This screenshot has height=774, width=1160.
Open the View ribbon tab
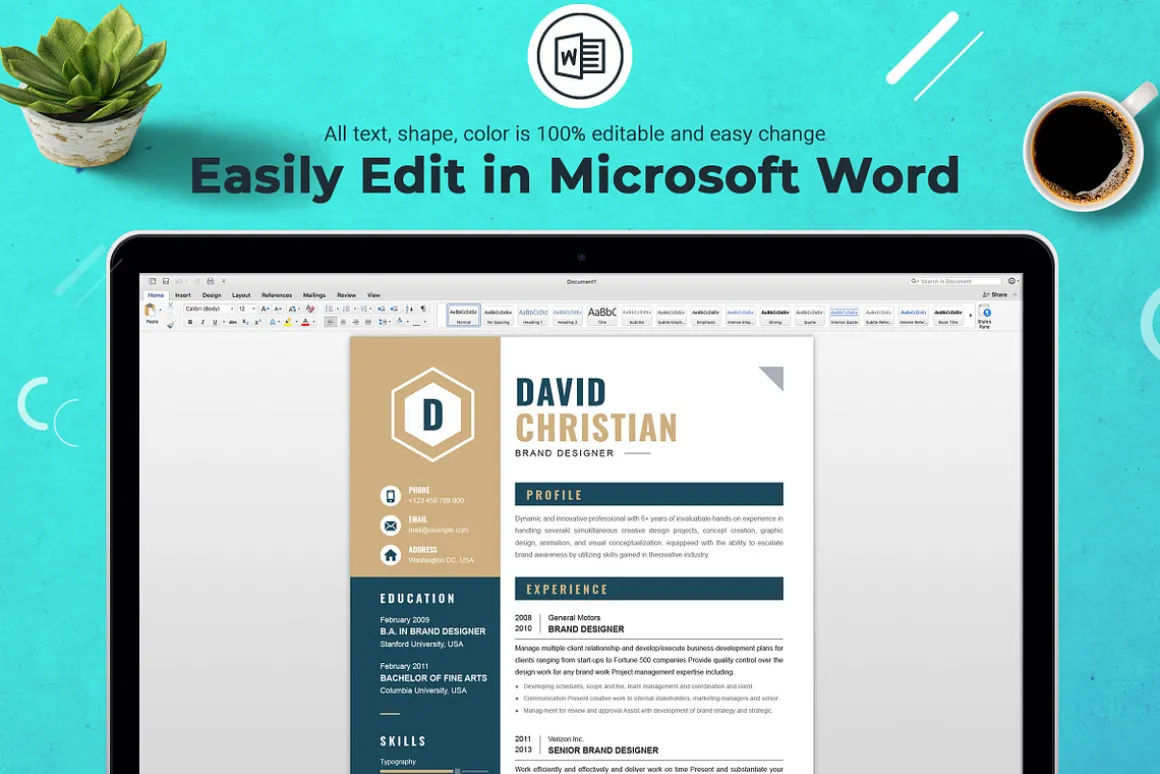coord(374,295)
